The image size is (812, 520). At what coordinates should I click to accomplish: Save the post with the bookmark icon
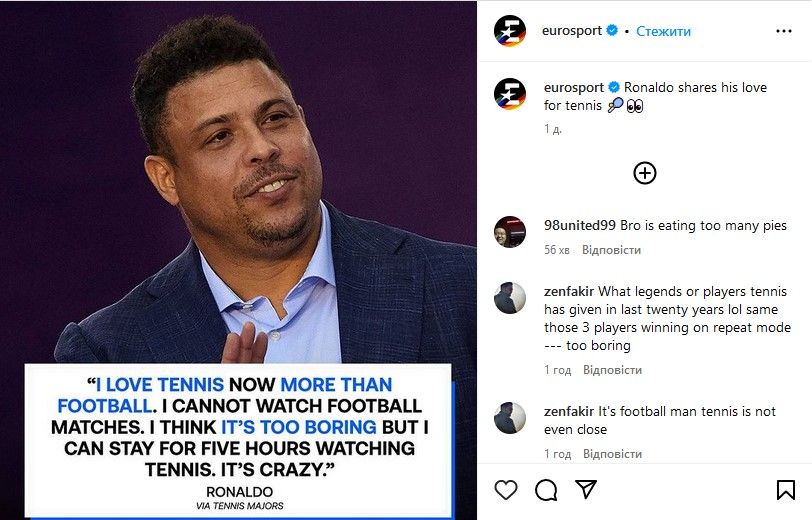pos(786,490)
